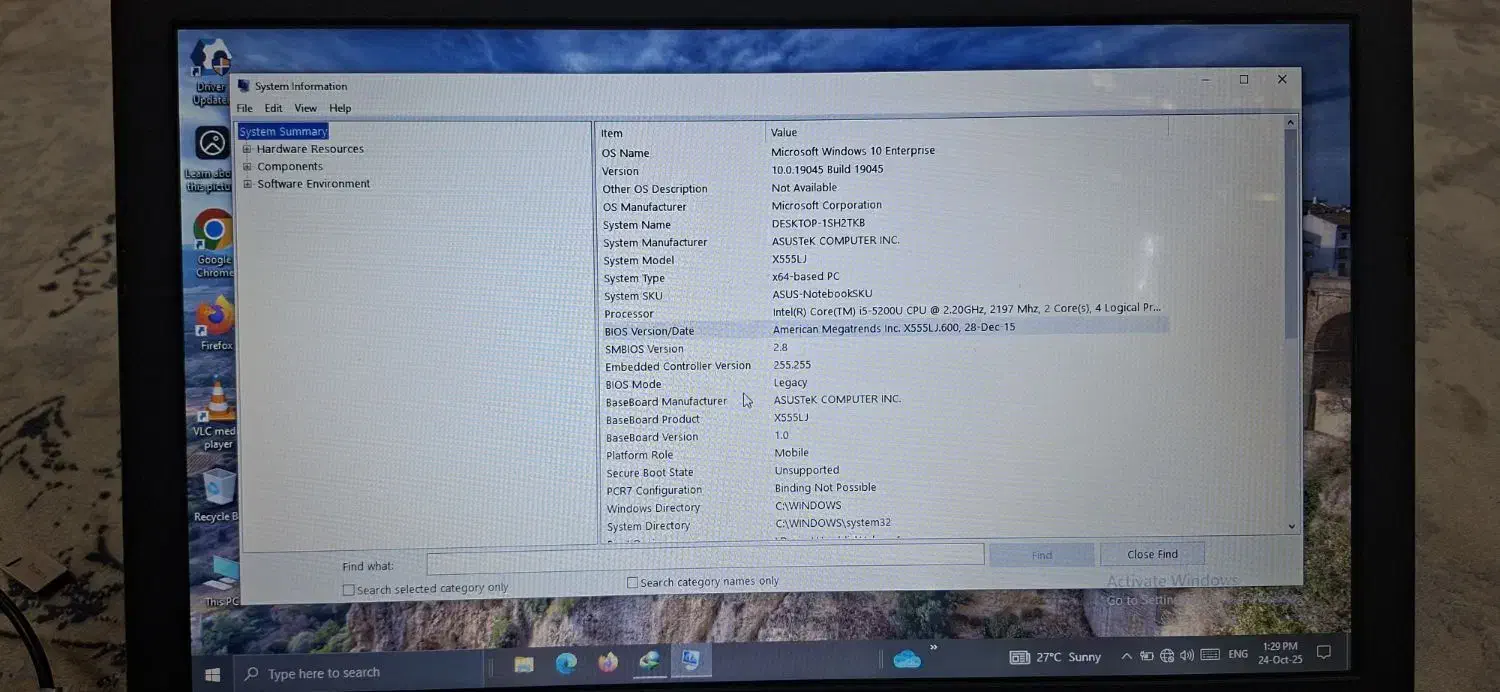Open File Explorer from the taskbar
The image size is (1500, 692).
pyautogui.click(x=524, y=663)
